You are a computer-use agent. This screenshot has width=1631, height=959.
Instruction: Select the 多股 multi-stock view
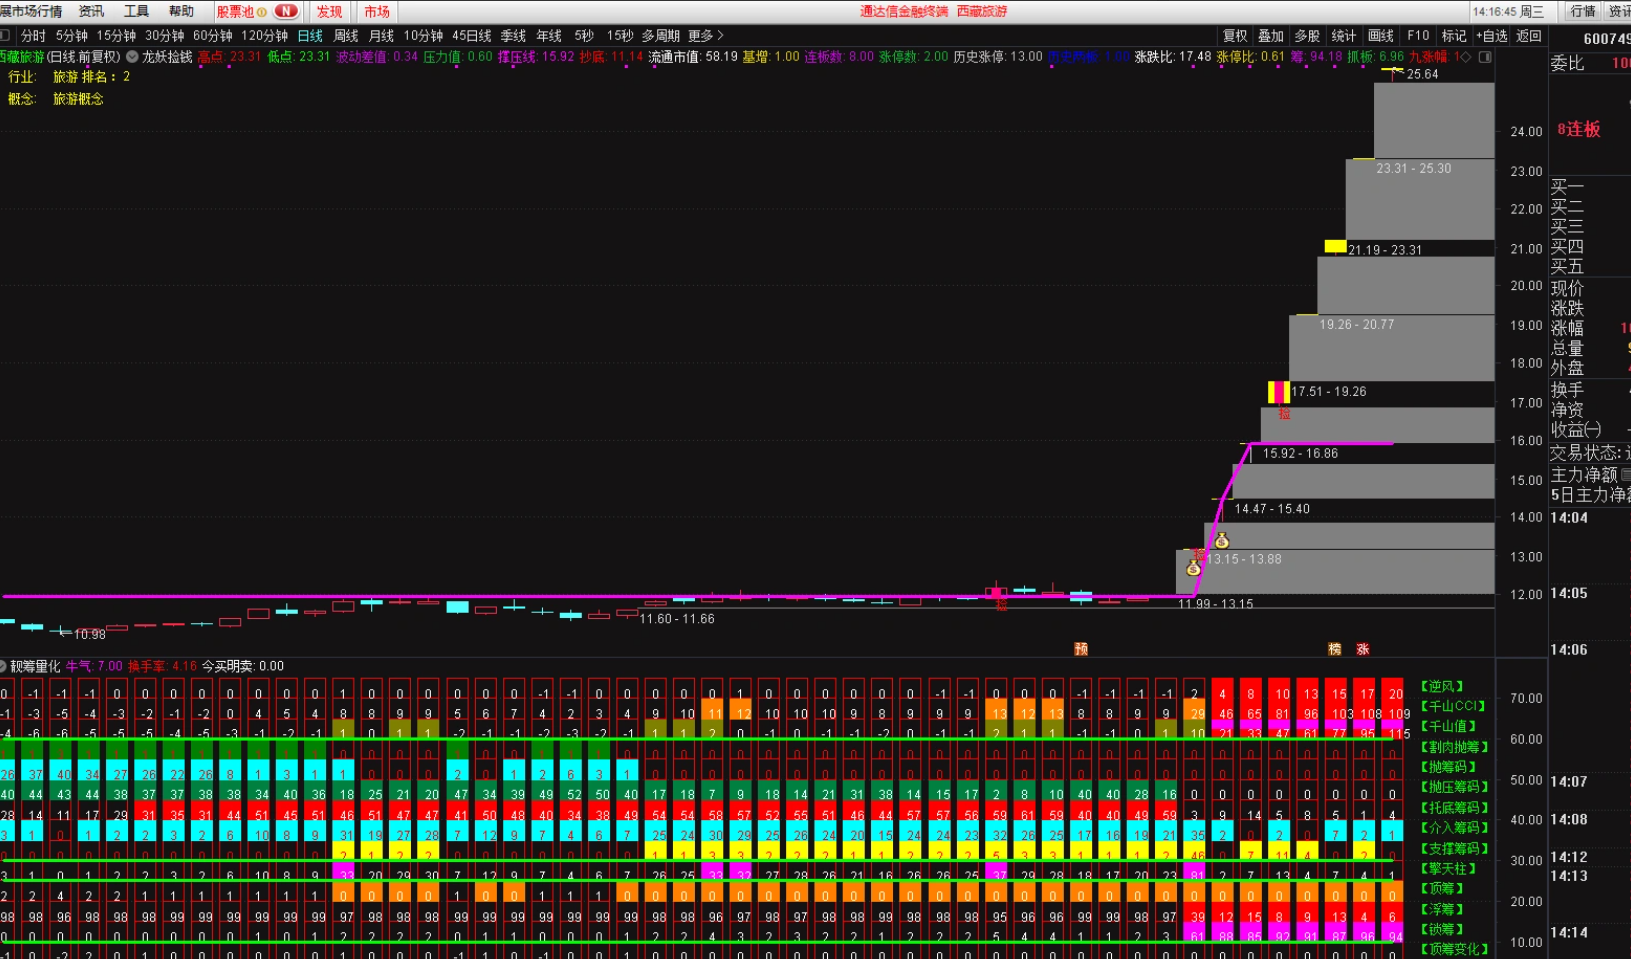click(1307, 35)
